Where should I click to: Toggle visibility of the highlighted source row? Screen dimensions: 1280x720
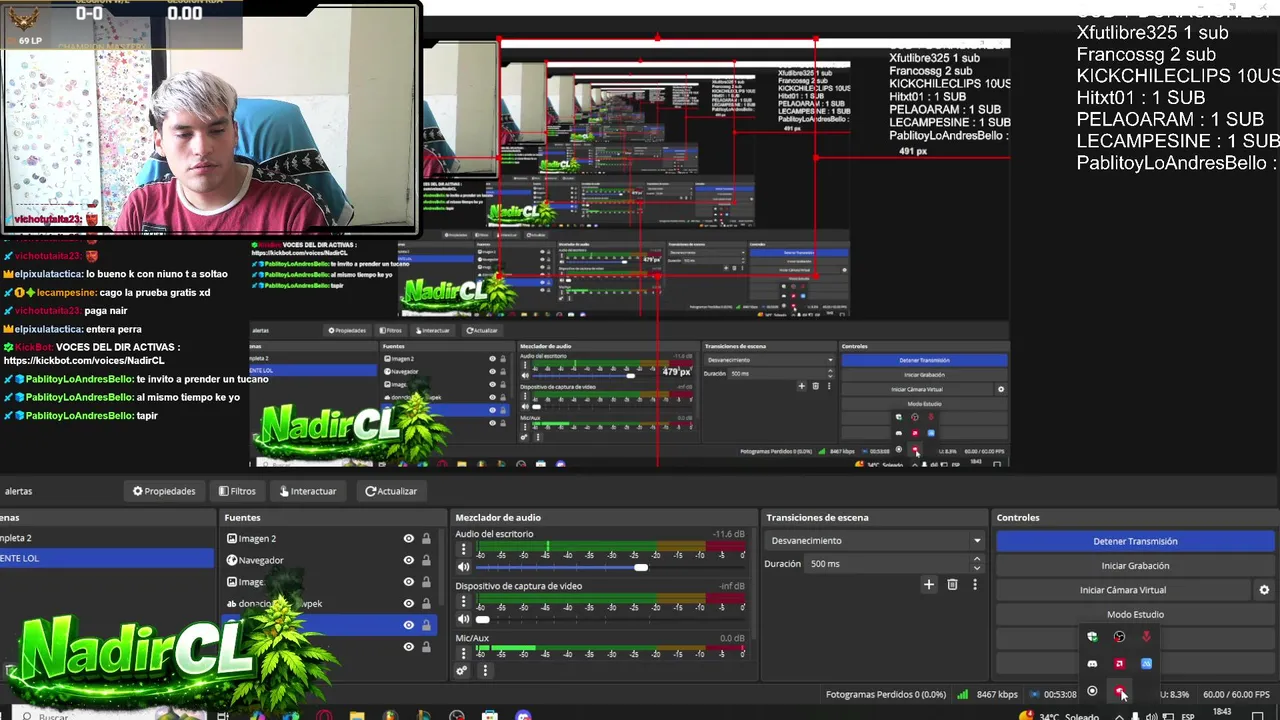408,625
